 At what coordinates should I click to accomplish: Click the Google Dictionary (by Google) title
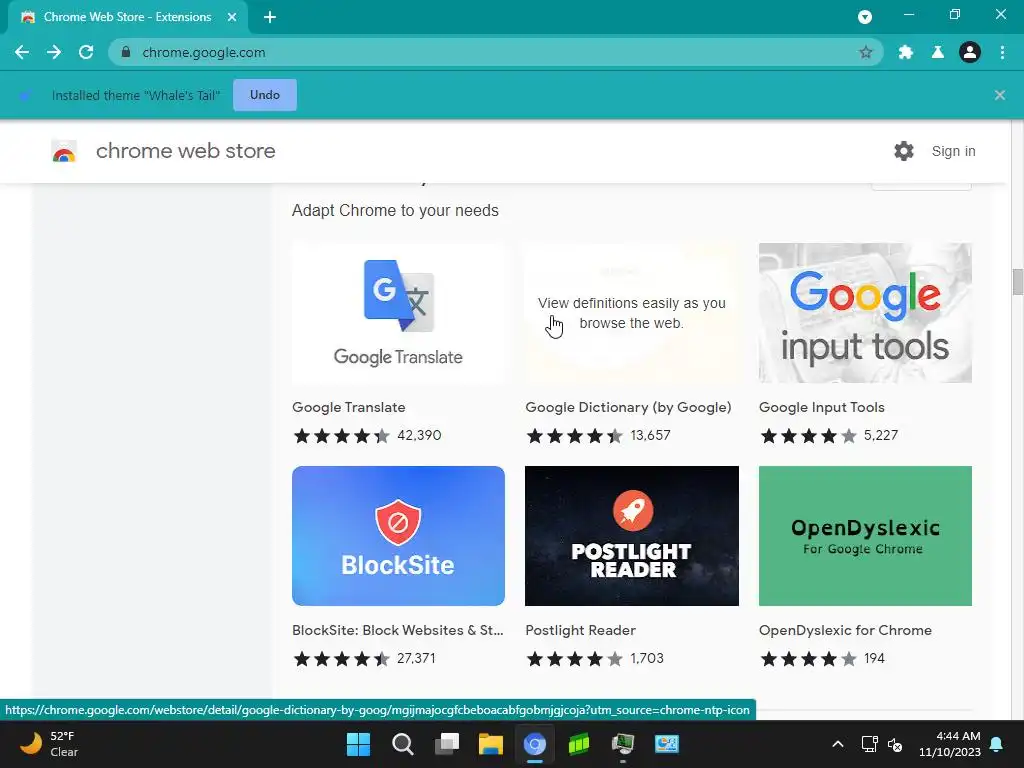[628, 407]
